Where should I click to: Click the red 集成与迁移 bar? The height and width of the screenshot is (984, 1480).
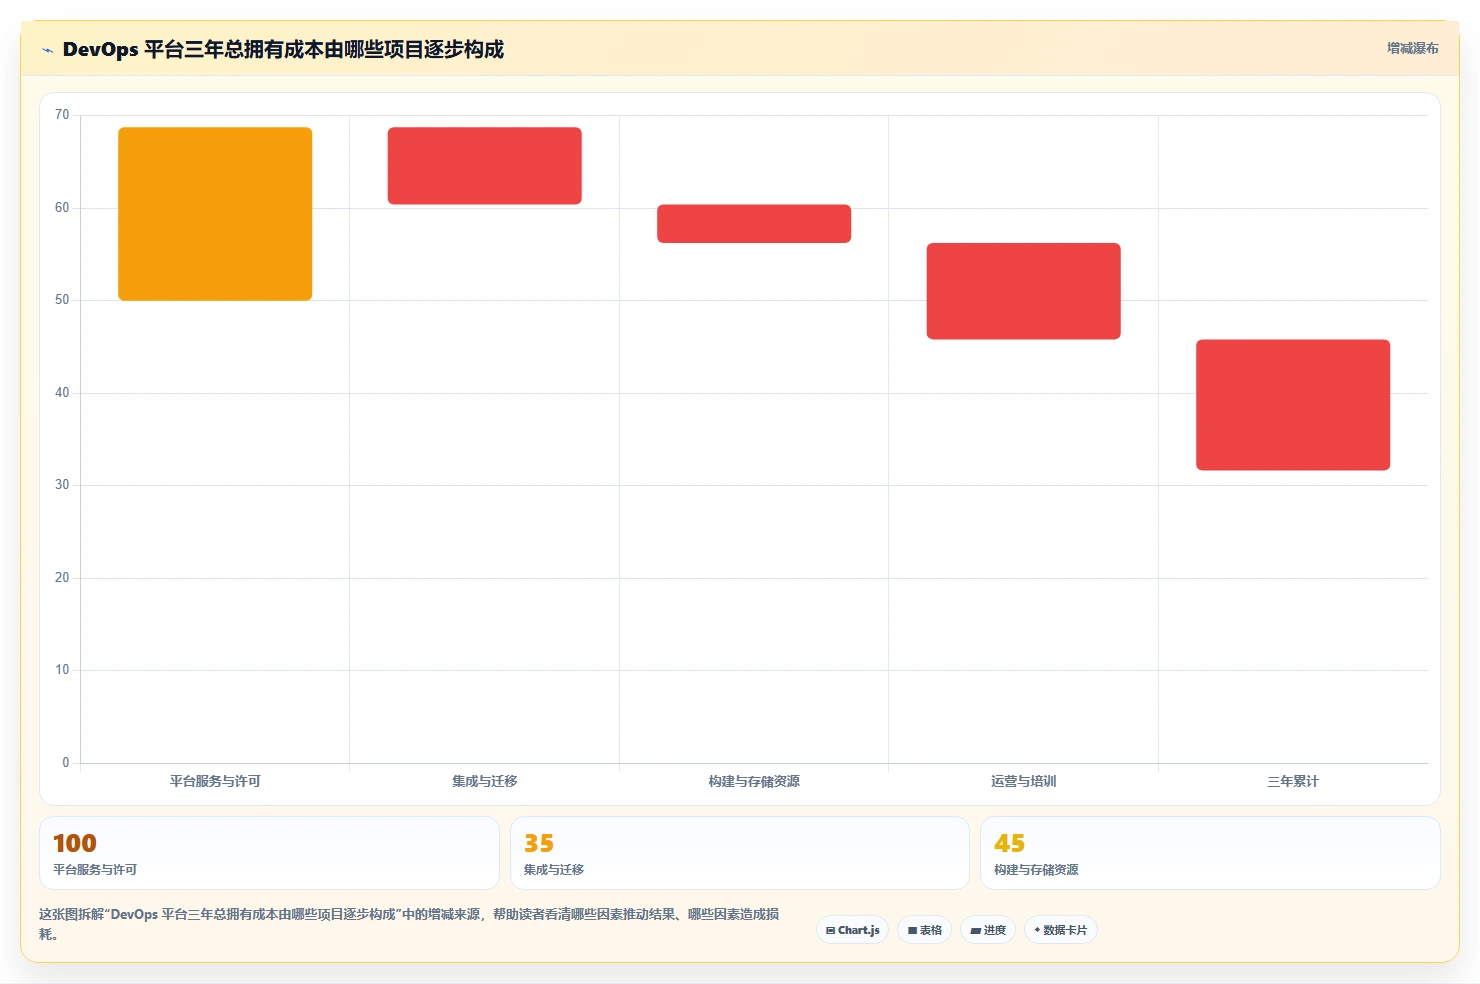pos(485,166)
